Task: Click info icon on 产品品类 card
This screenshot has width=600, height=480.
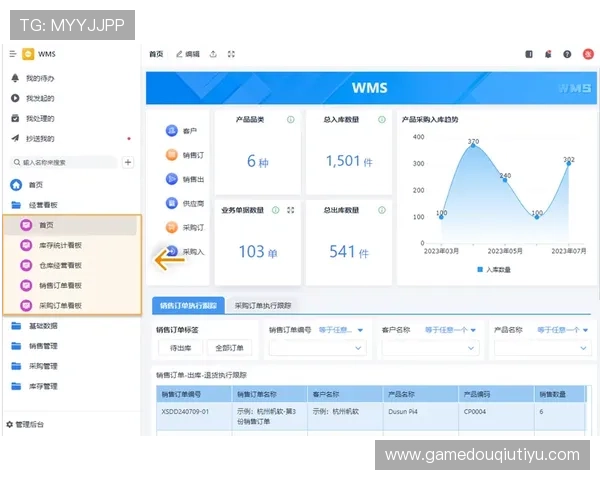Action: point(290,120)
